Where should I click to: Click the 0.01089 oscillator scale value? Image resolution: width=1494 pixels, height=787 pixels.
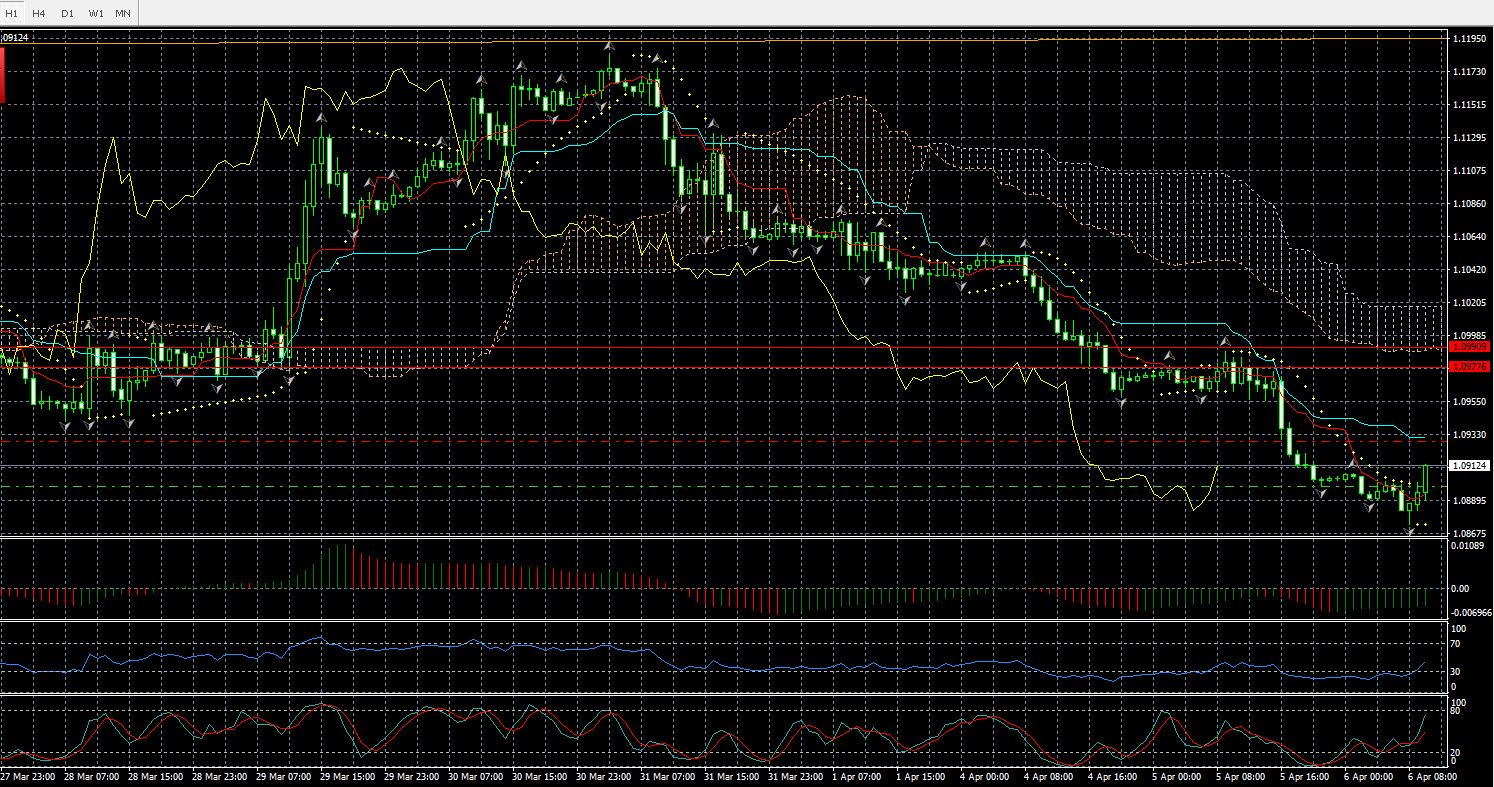click(1469, 546)
